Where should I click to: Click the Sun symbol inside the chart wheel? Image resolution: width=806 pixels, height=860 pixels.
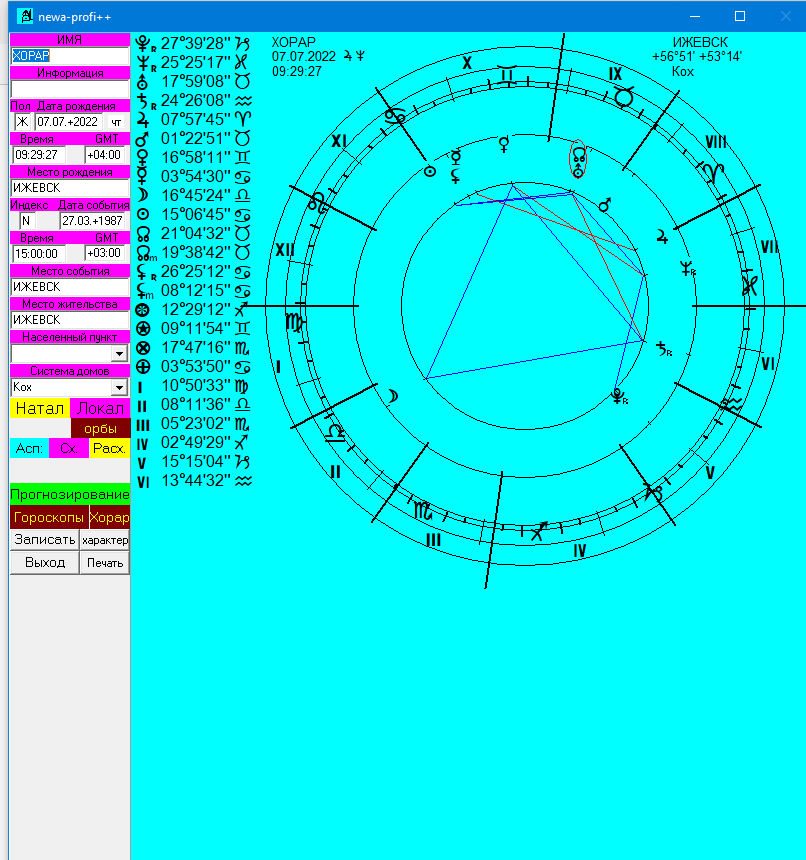click(430, 172)
